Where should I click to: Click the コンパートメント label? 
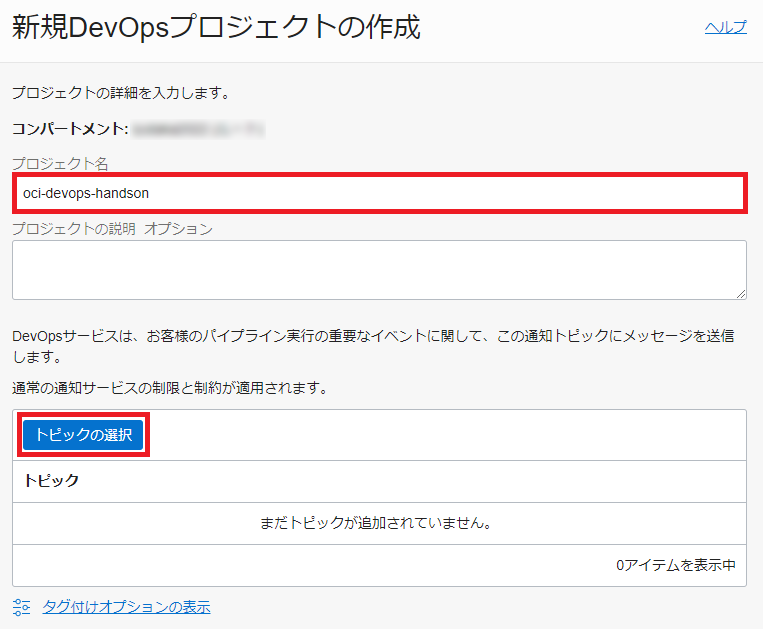click(69, 129)
